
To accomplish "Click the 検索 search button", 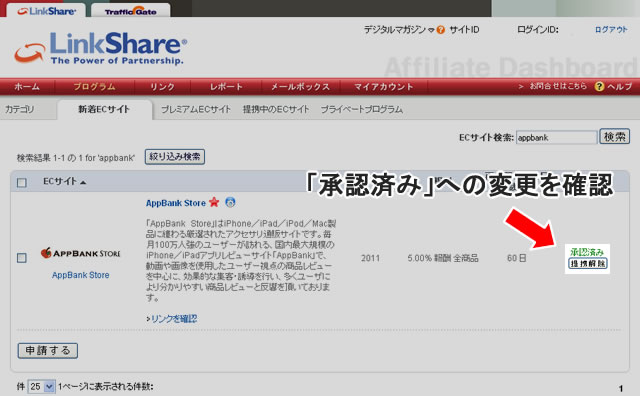I will [x=614, y=137].
